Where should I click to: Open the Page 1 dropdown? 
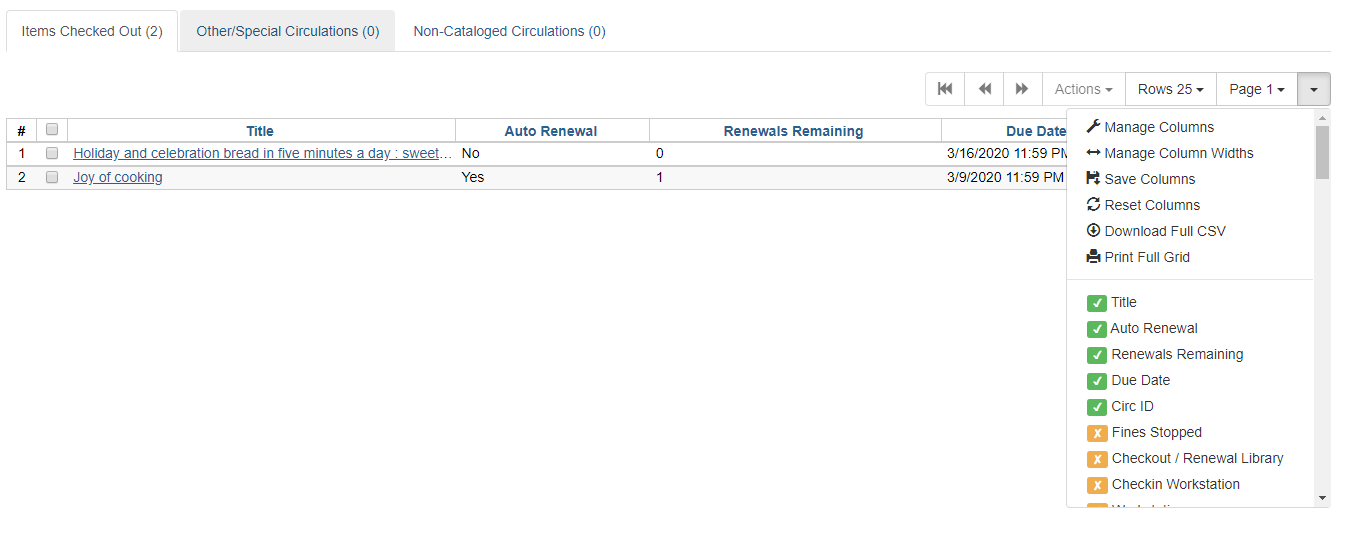point(1257,89)
